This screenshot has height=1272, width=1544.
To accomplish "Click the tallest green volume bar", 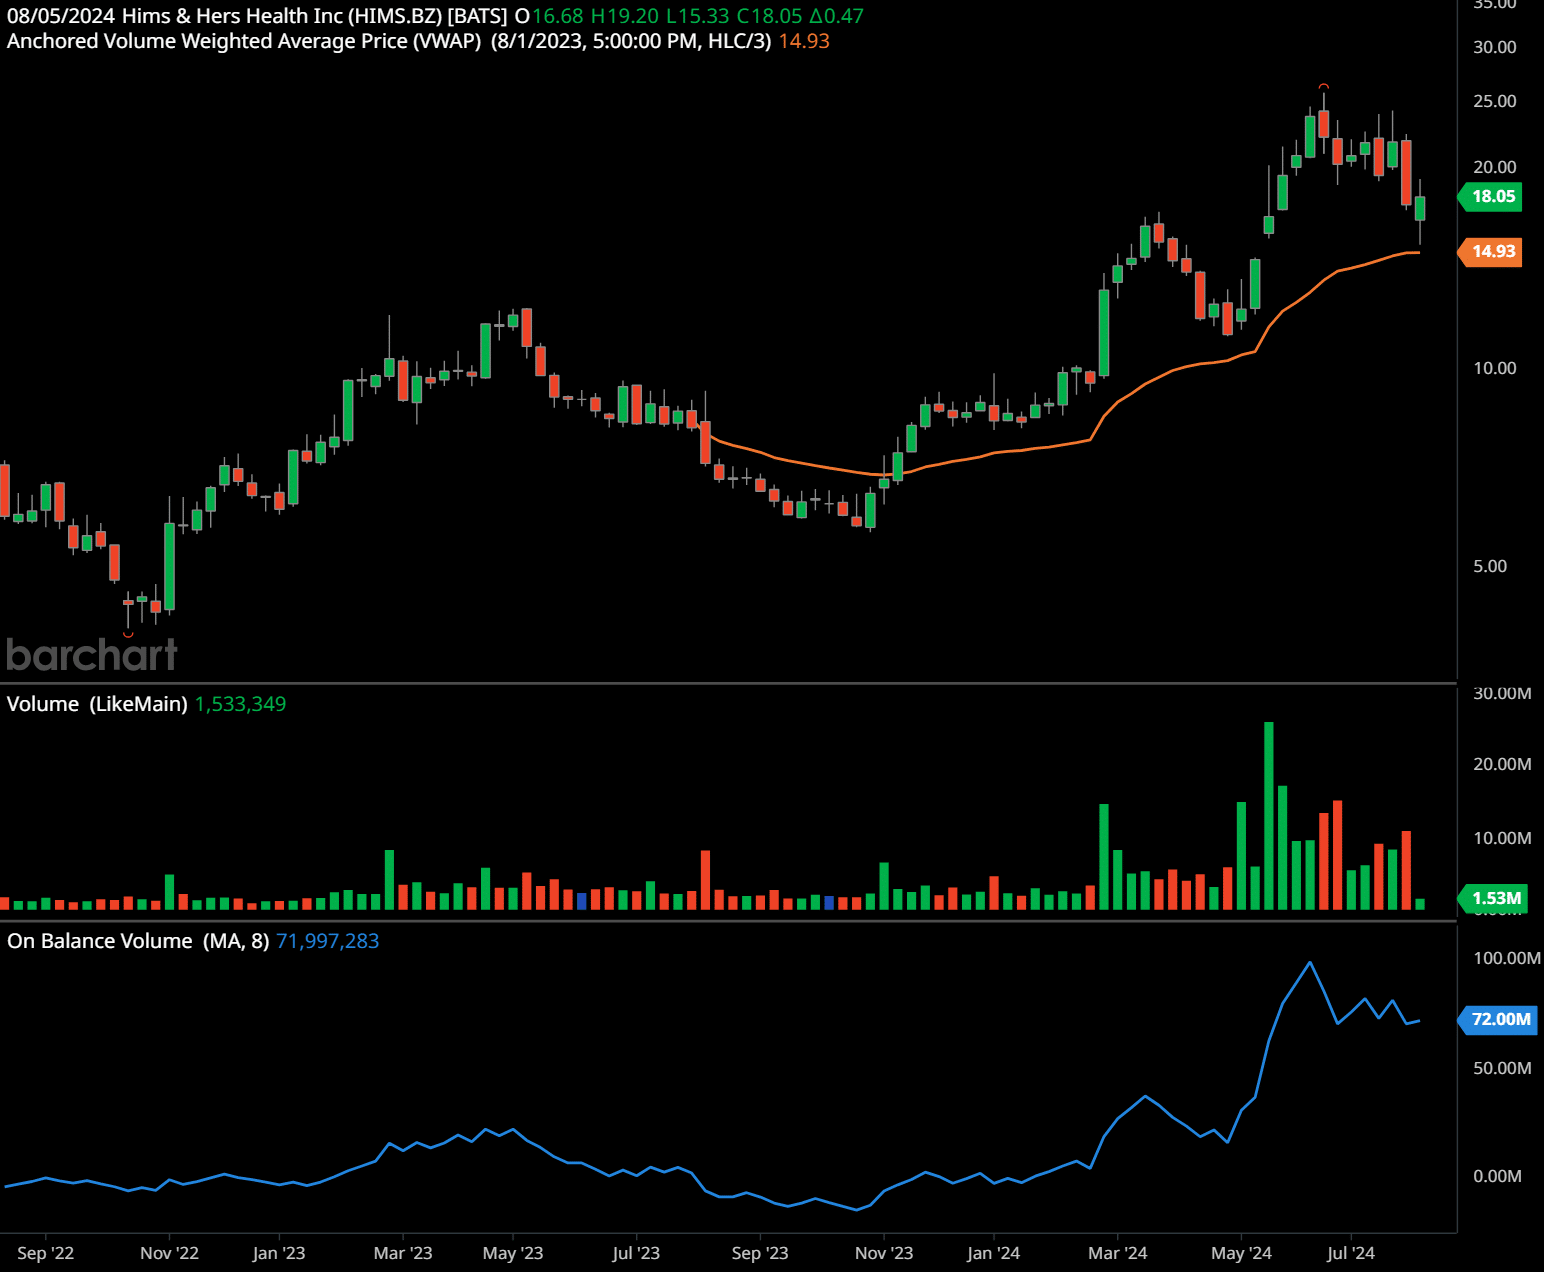I will 1269,815.
